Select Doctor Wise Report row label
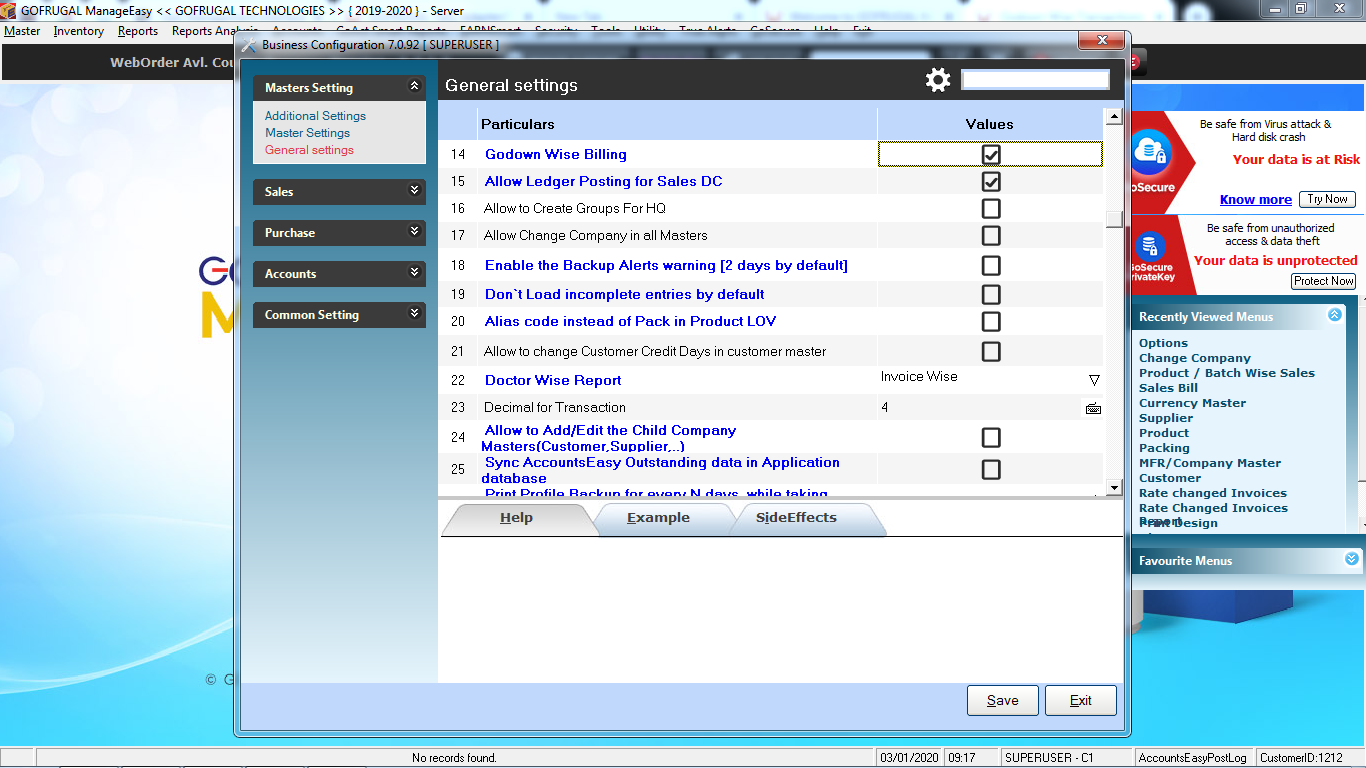The width and height of the screenshot is (1366, 768). pyautogui.click(x=553, y=381)
